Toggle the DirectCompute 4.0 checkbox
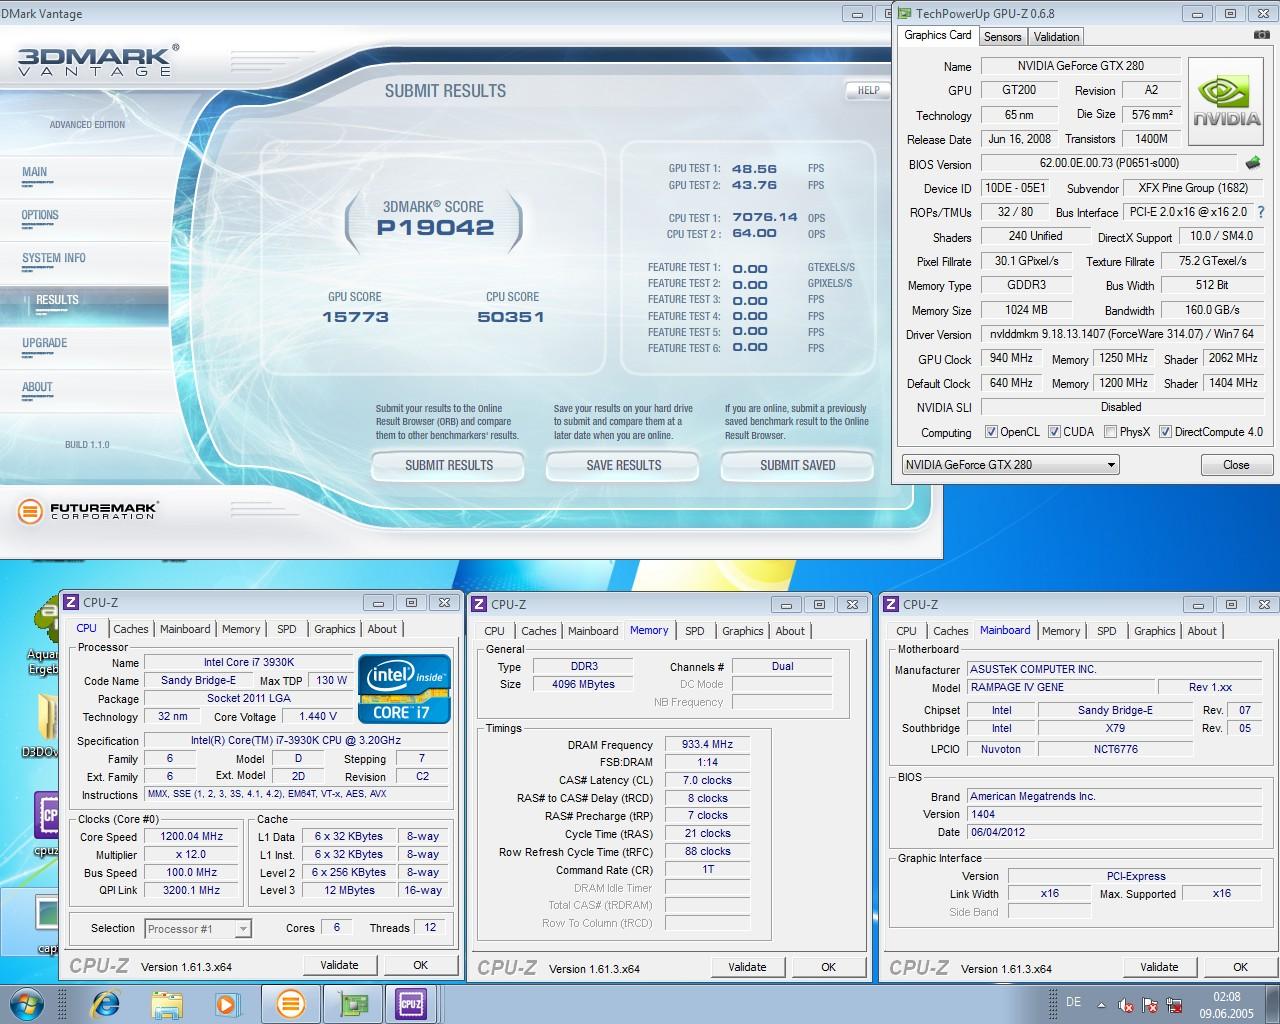The image size is (1280, 1024). (x=1165, y=432)
